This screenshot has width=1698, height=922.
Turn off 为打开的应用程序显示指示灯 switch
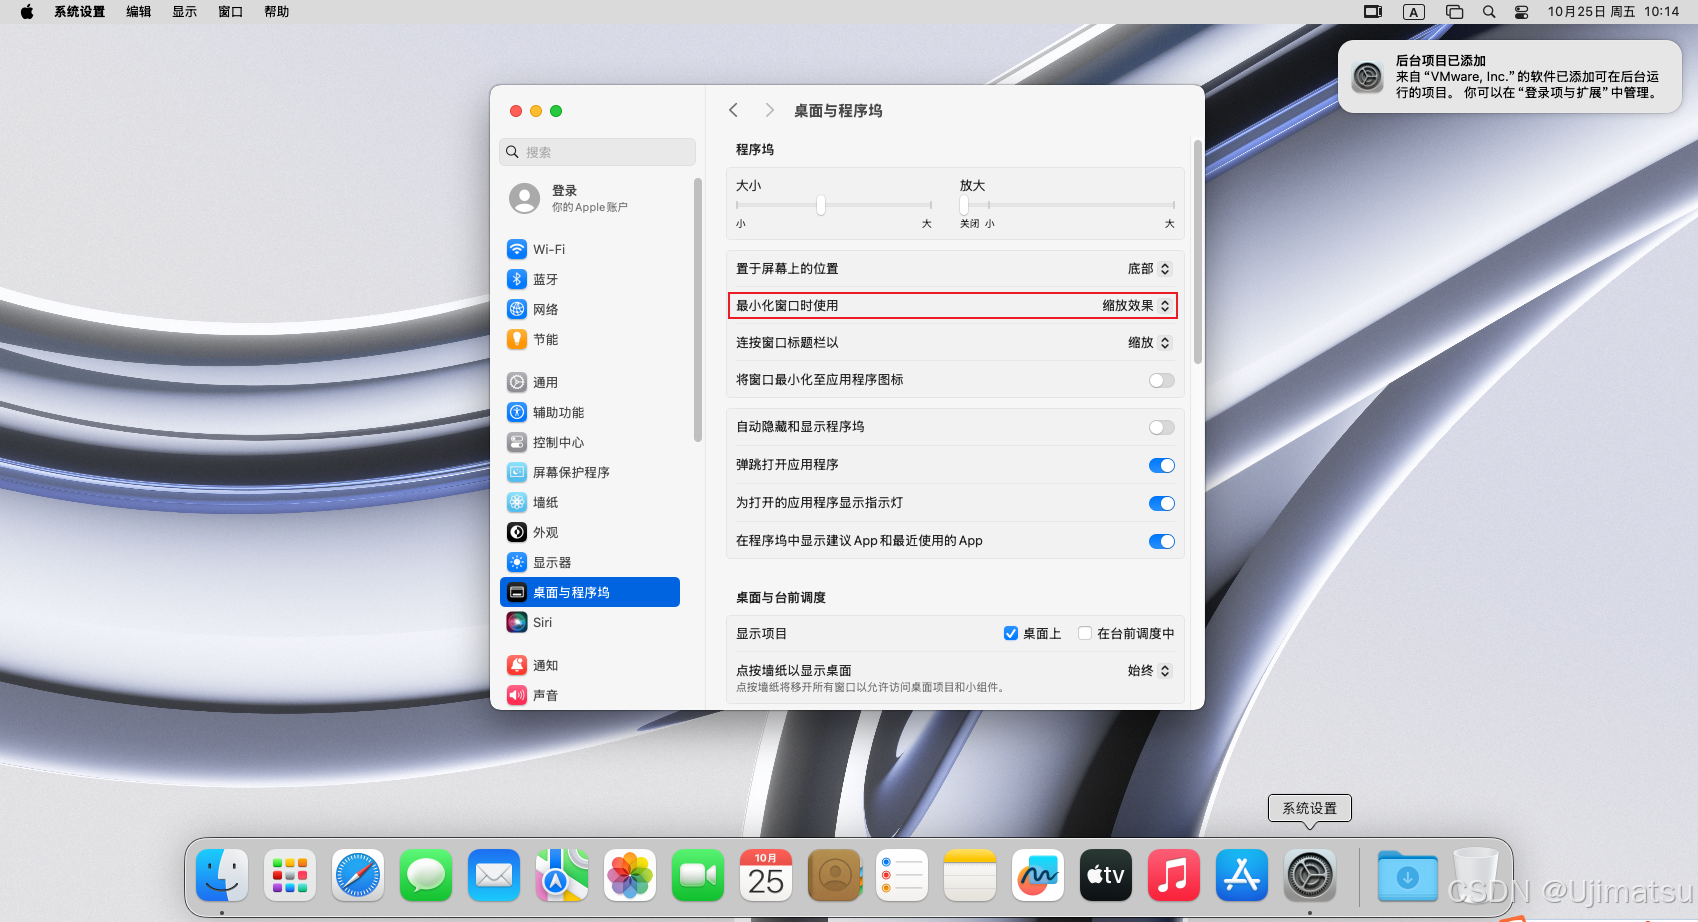[1161, 503]
